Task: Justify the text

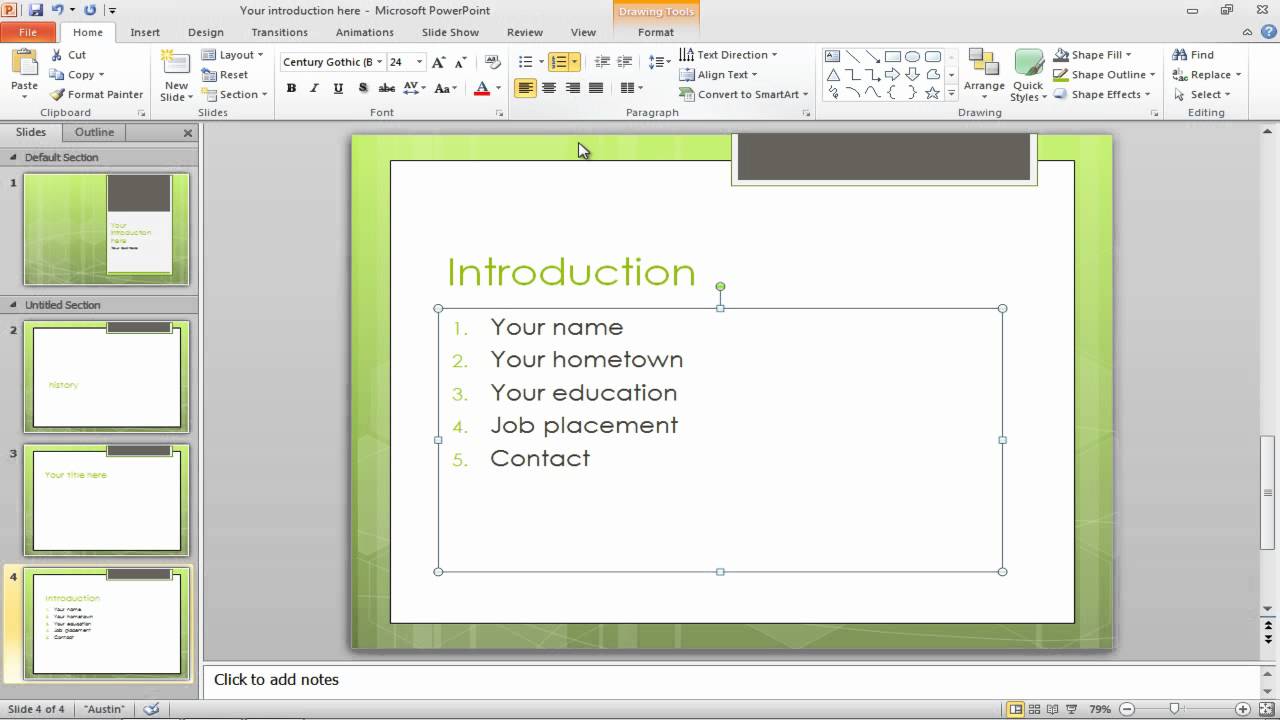Action: point(596,88)
